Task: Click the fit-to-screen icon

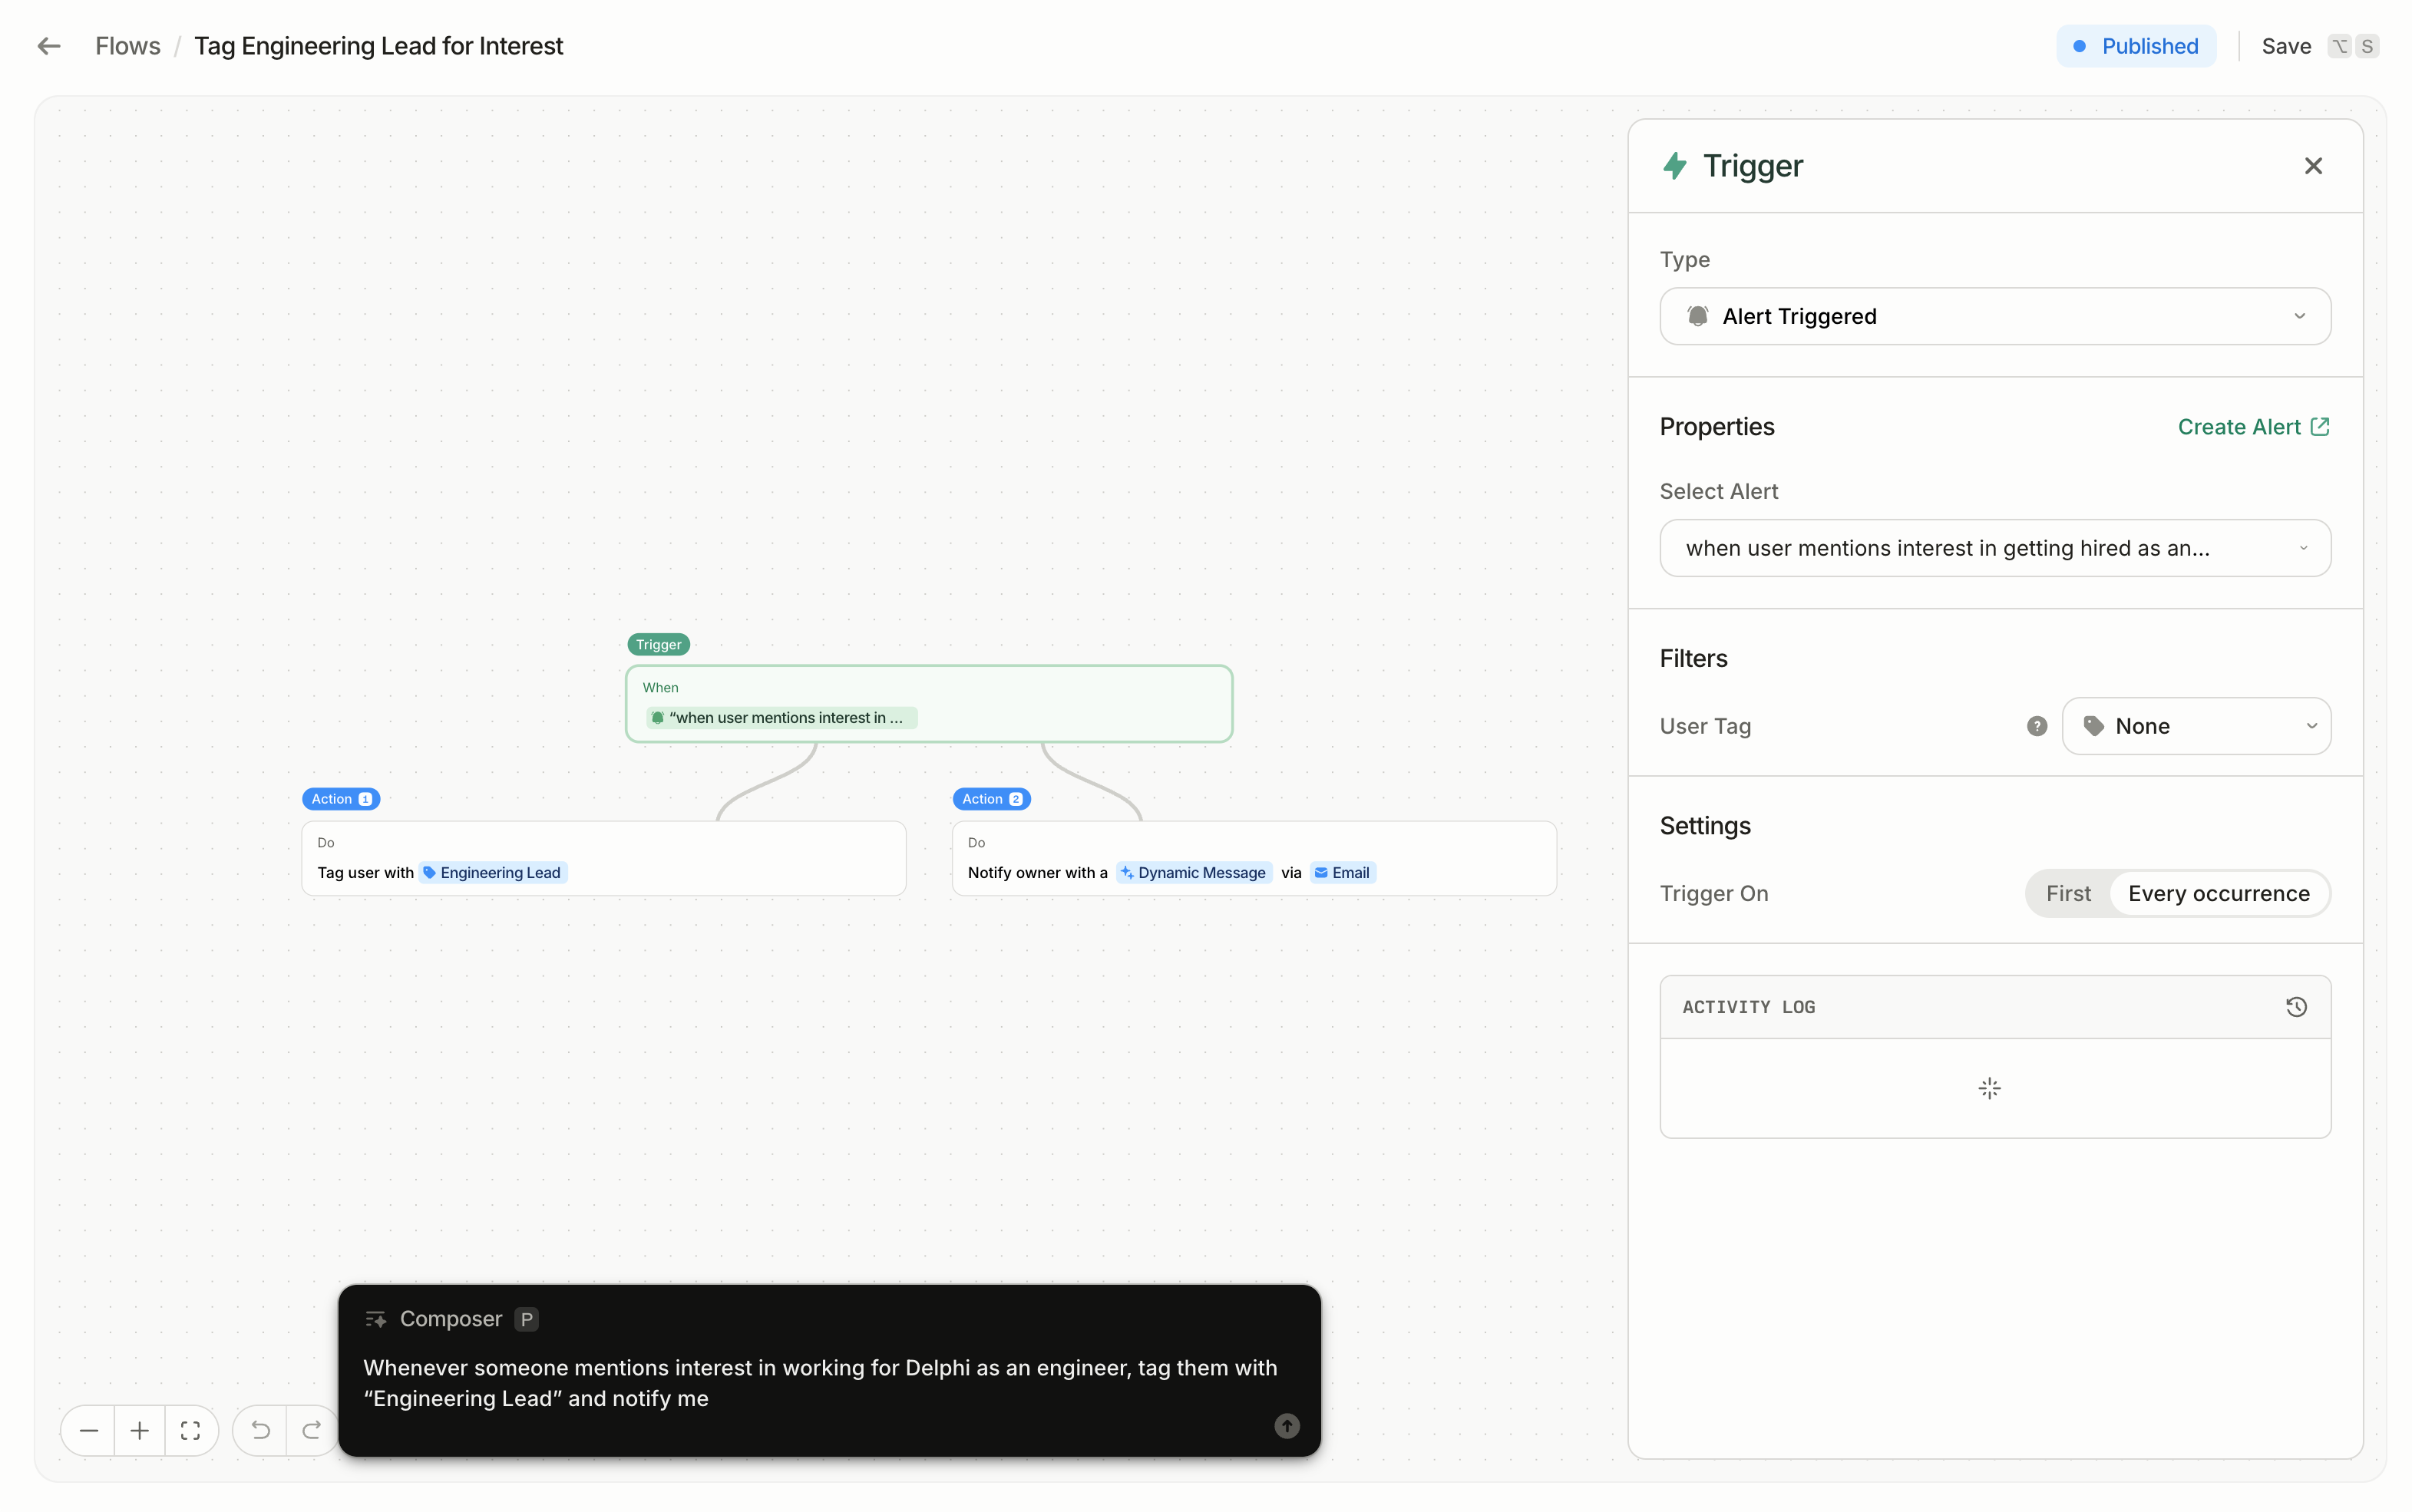Action: 190,1430
